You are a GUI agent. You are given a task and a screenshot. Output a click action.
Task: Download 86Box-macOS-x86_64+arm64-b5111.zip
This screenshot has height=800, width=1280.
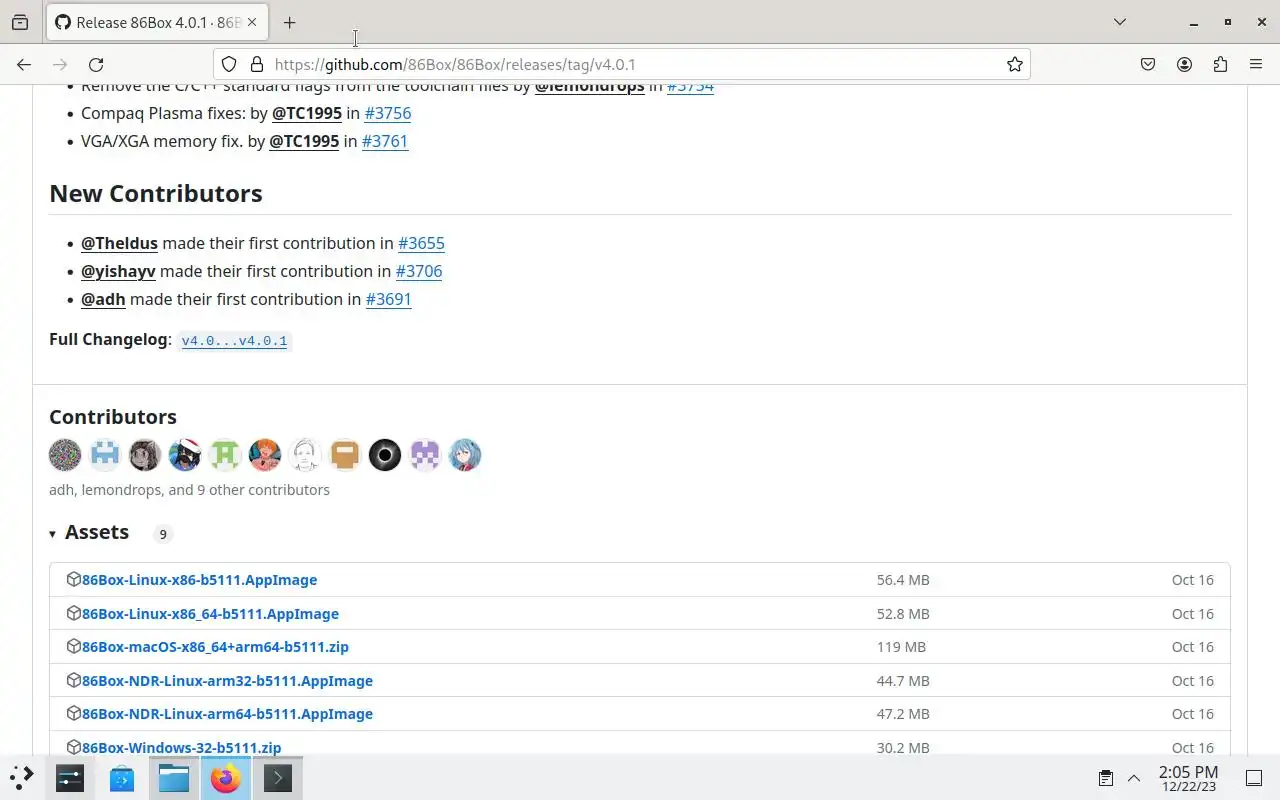point(215,647)
